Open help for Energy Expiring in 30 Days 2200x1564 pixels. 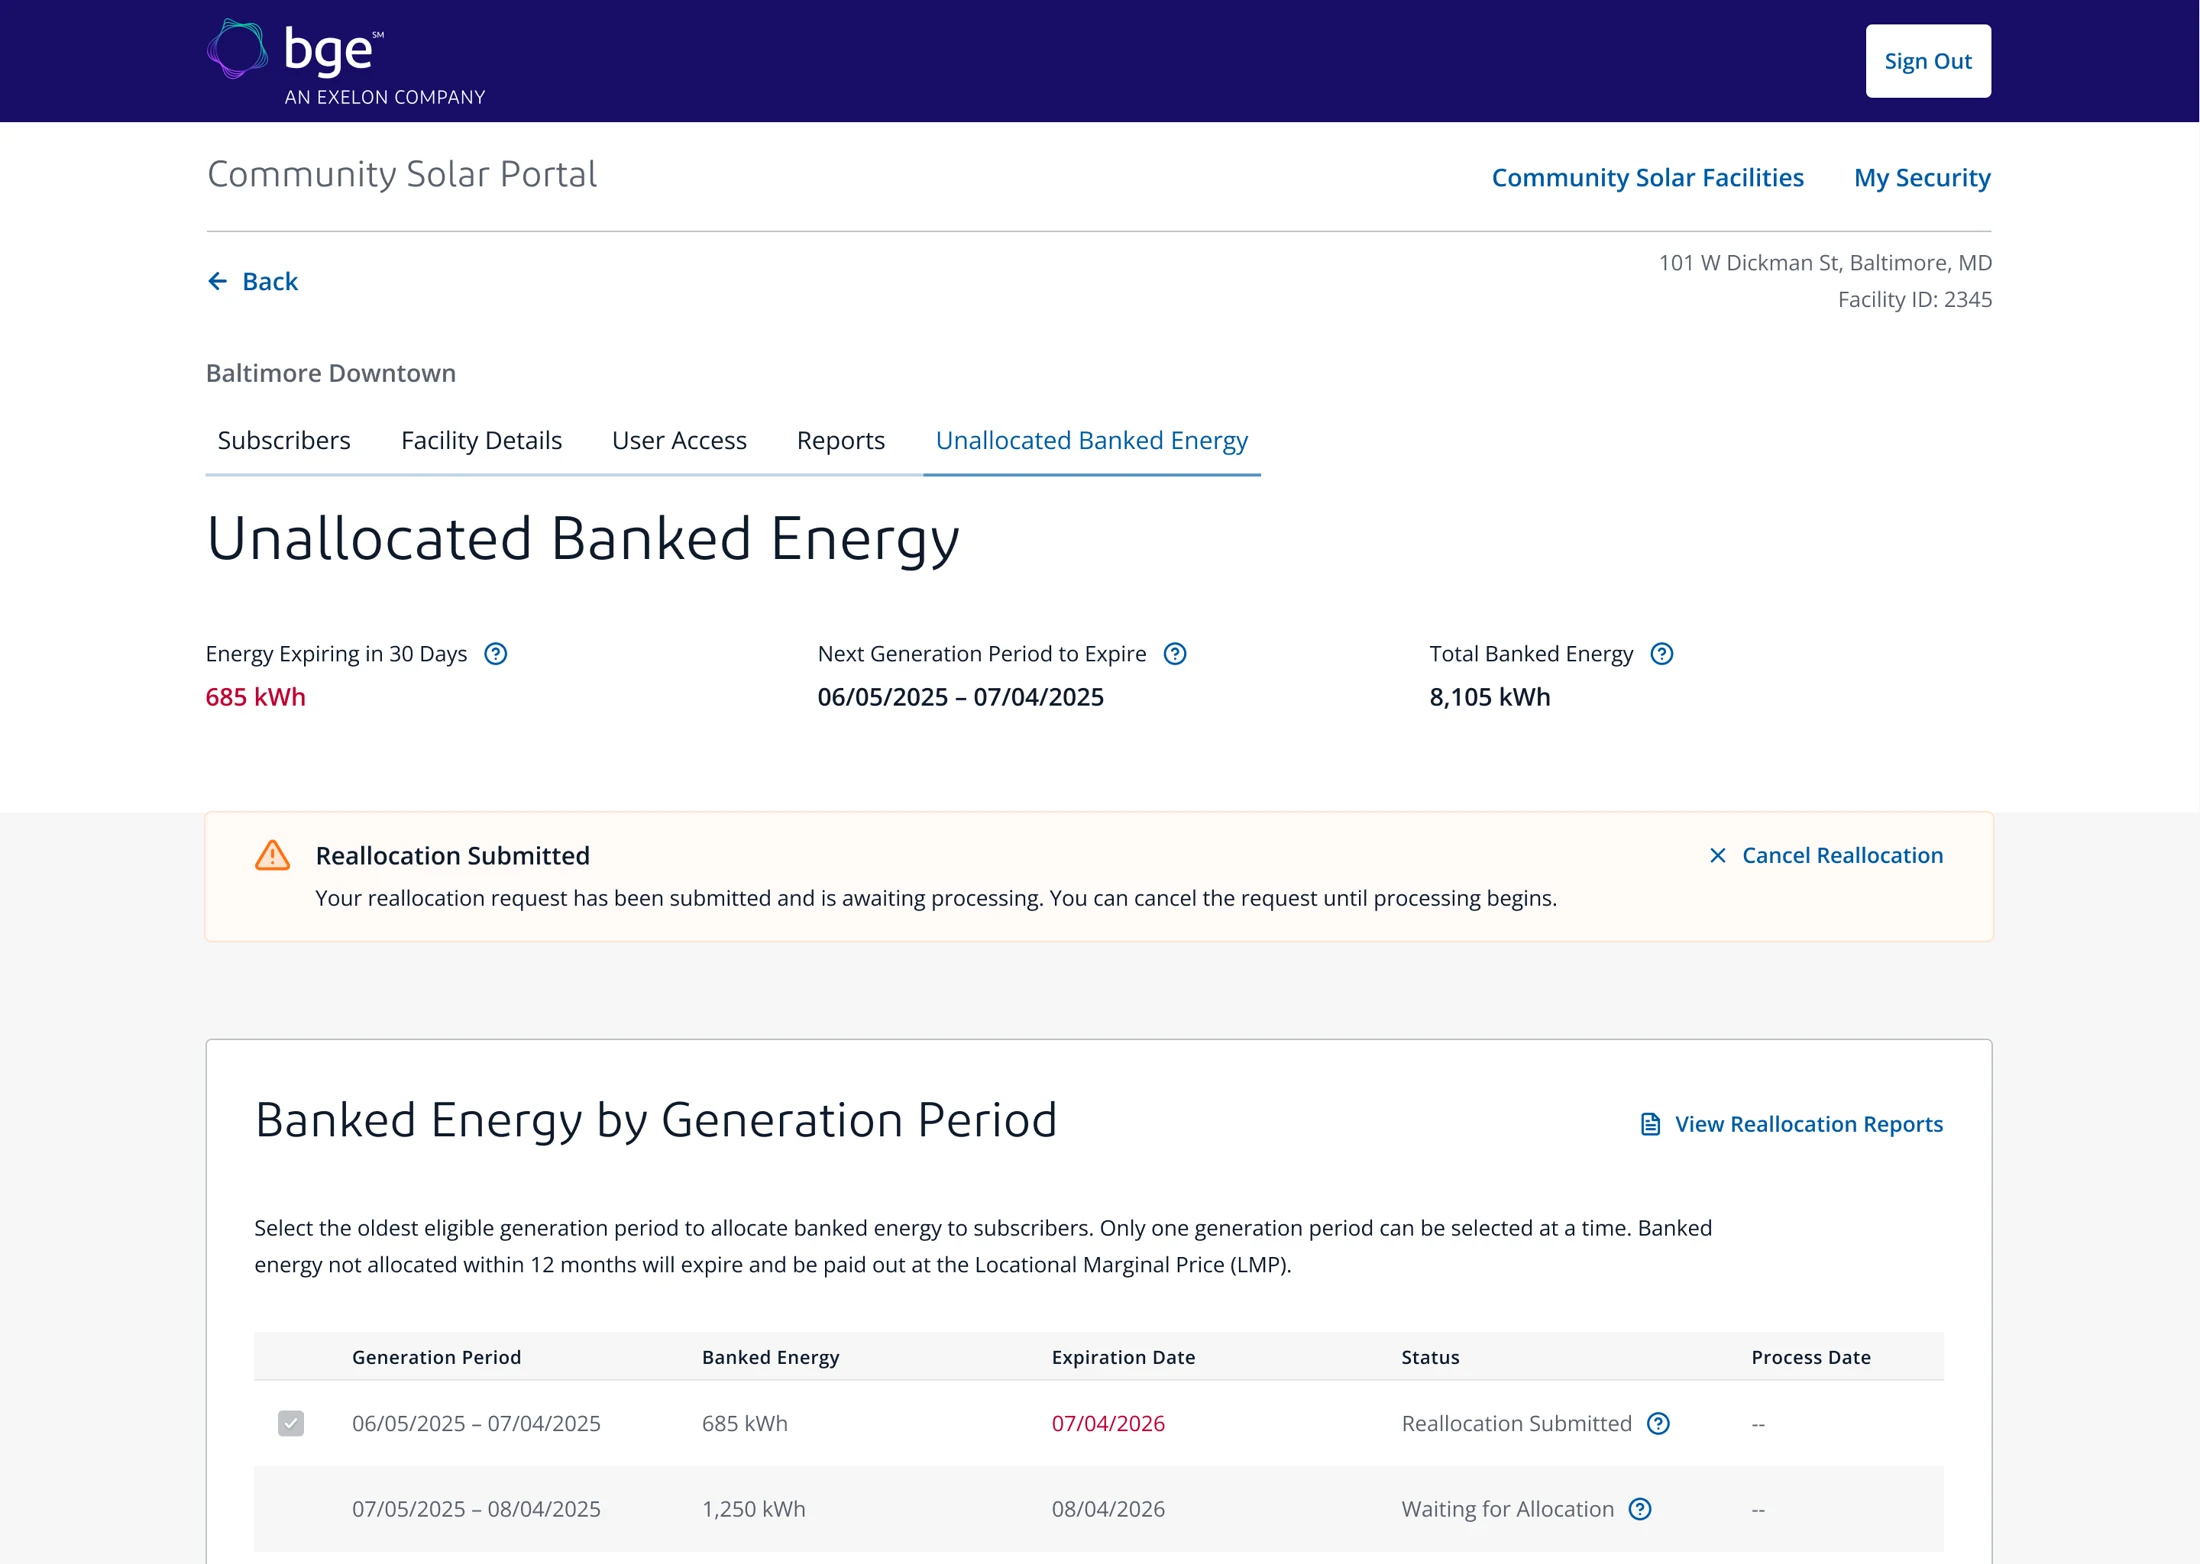click(495, 654)
